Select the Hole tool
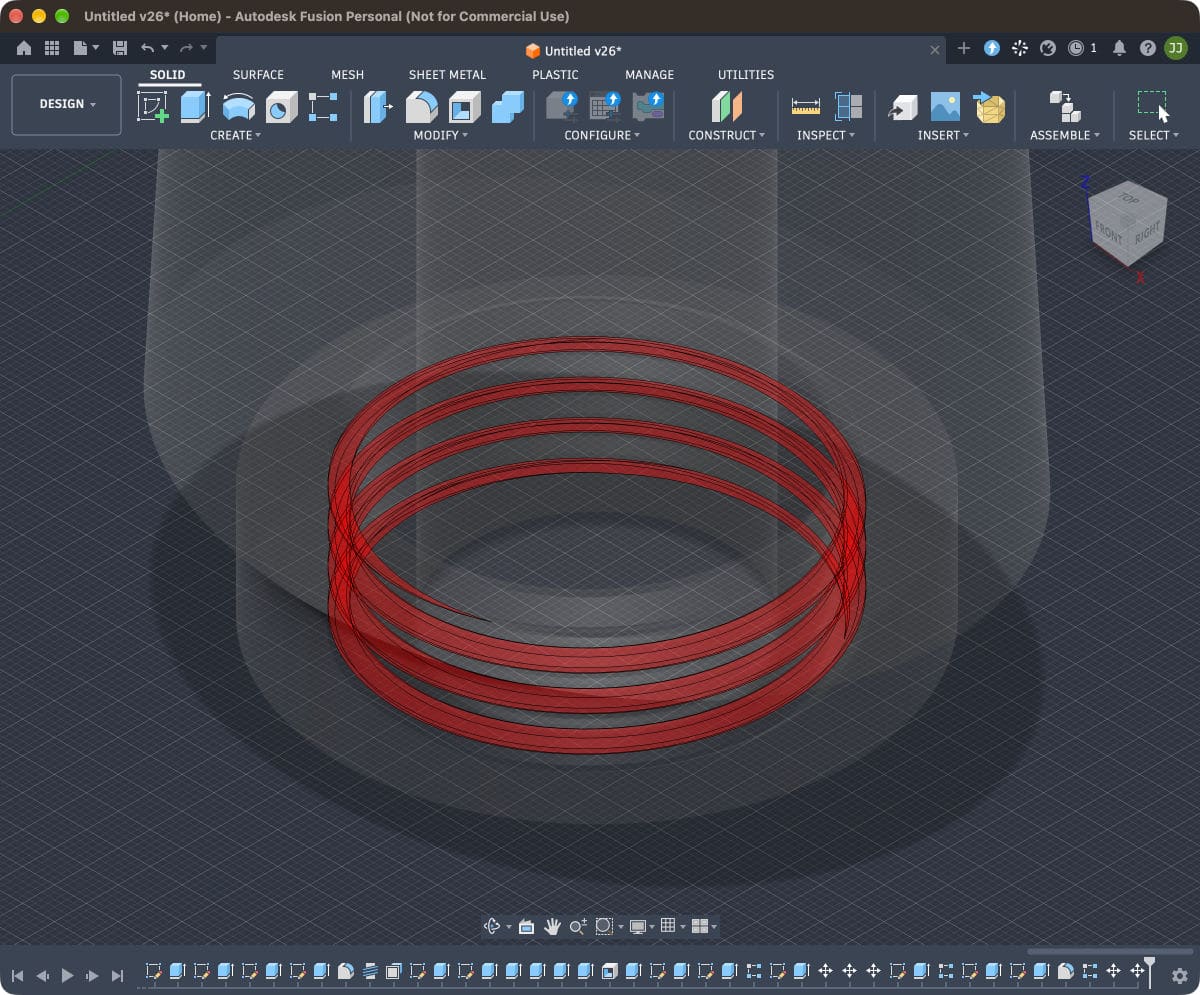The image size is (1200, 995). point(281,106)
